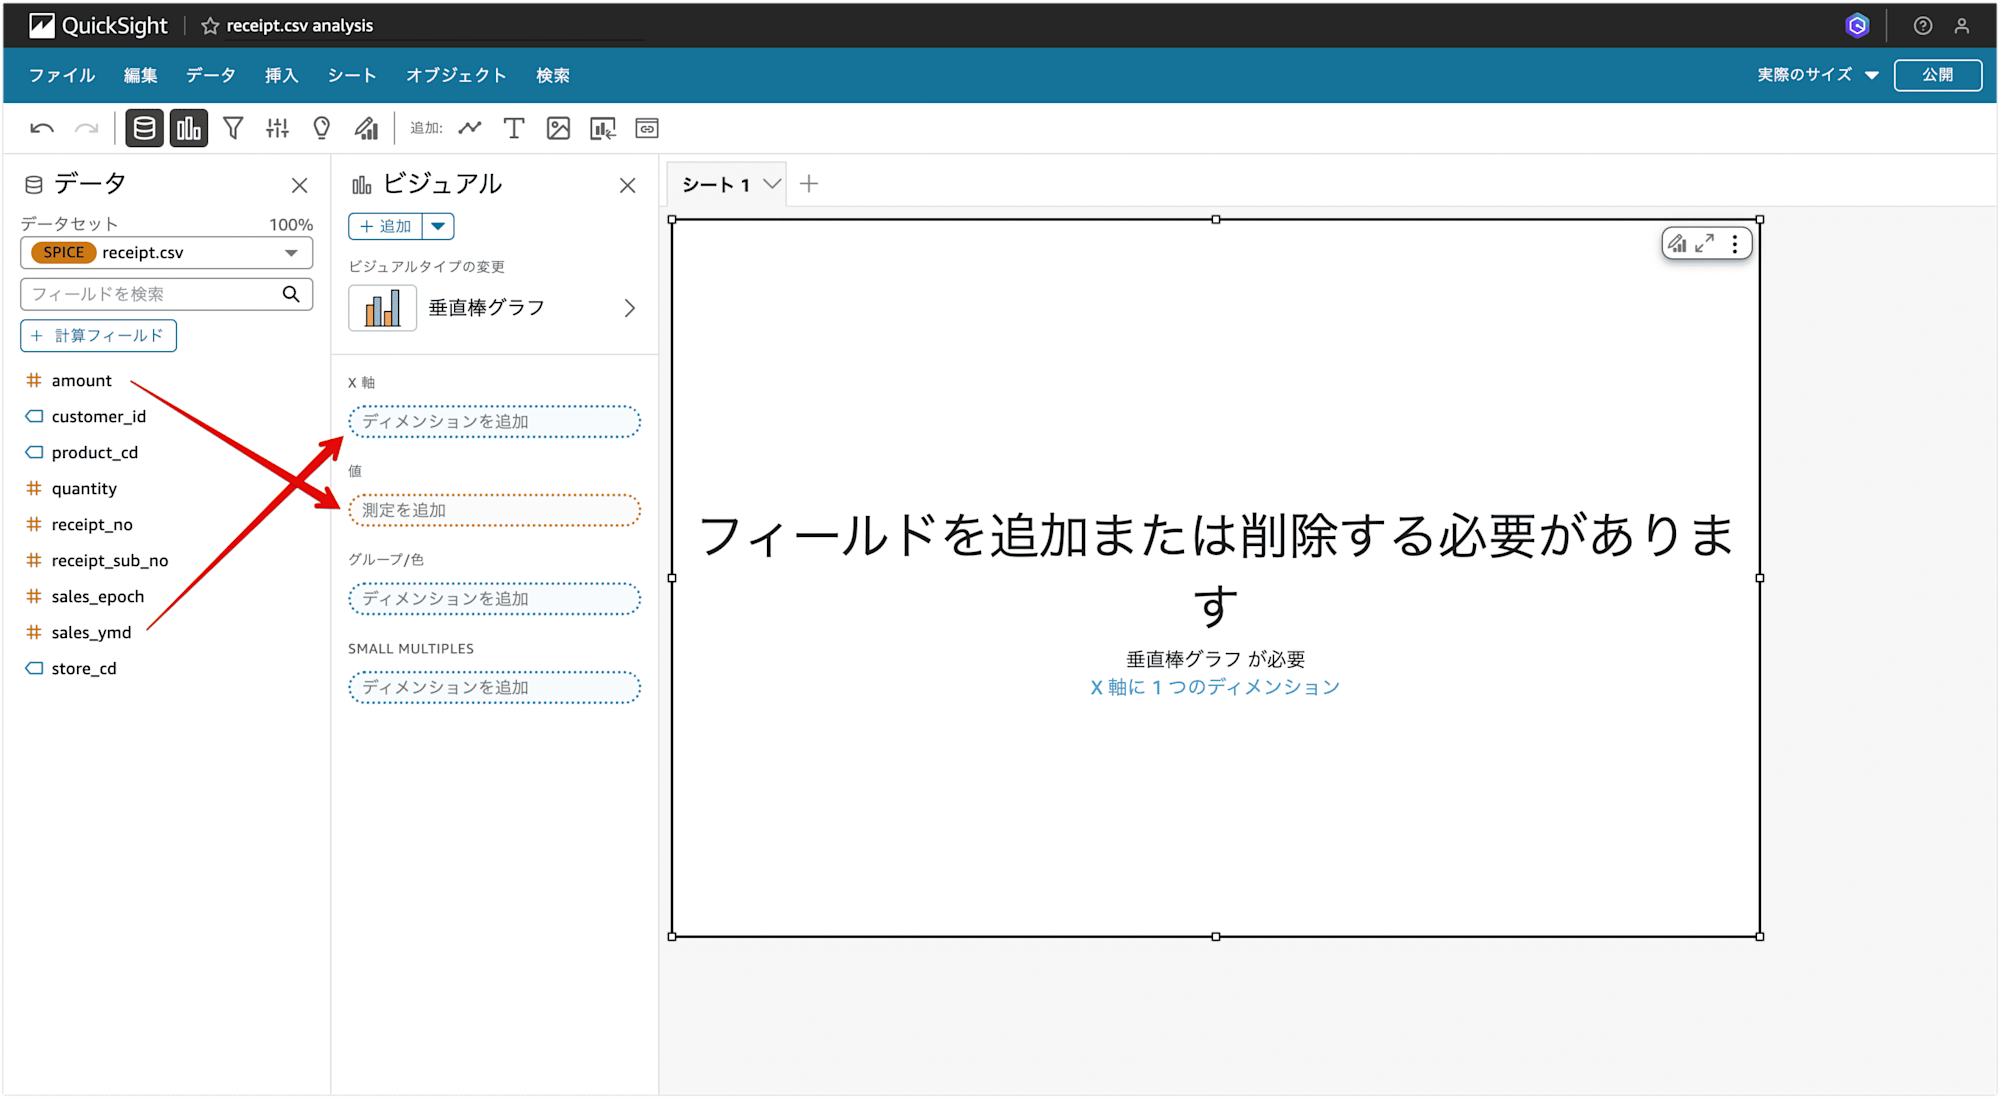Screen dimensions: 2000x1098
Task: Close the ビジュアル panel
Action: point(627,185)
